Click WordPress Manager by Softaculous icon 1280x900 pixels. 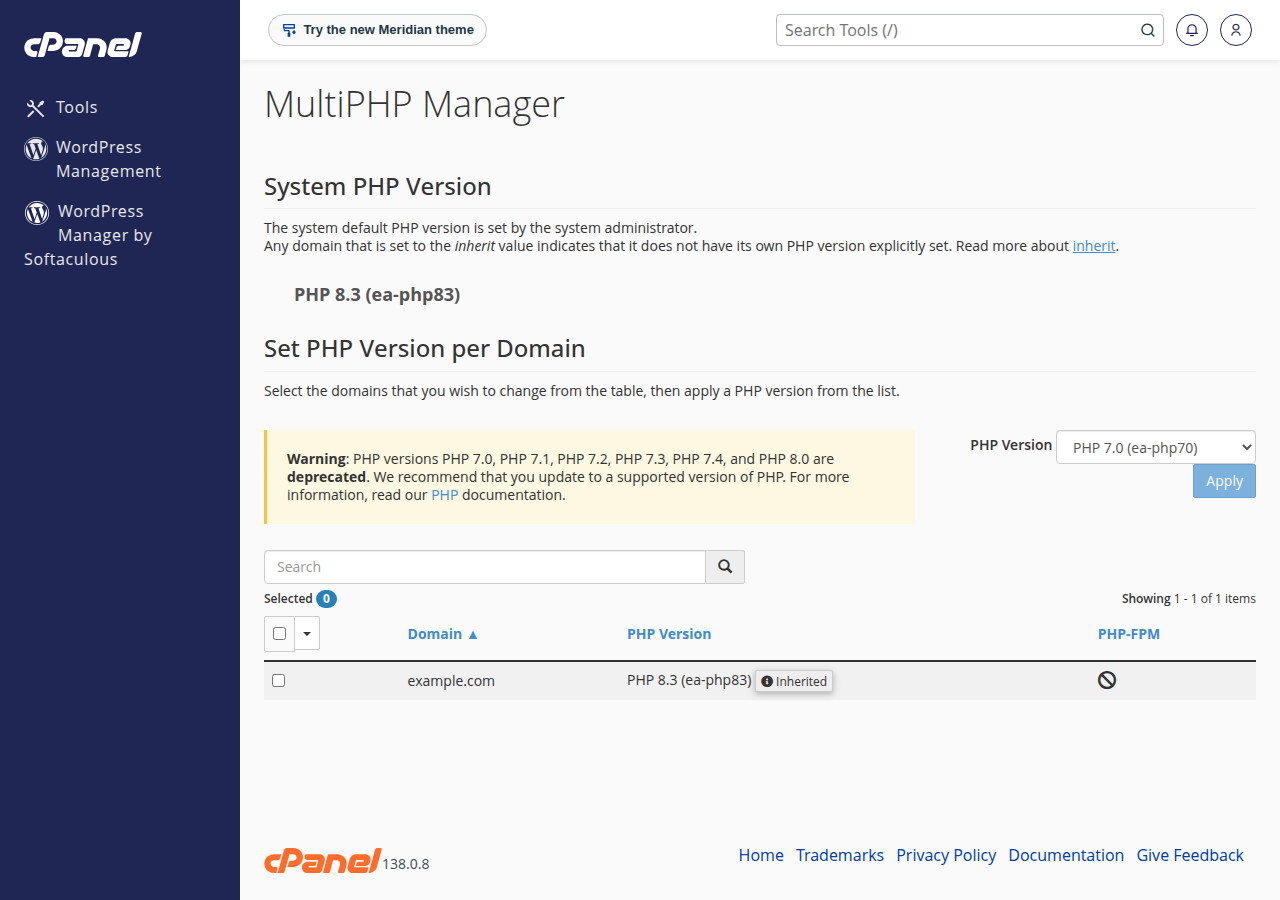coord(37,212)
